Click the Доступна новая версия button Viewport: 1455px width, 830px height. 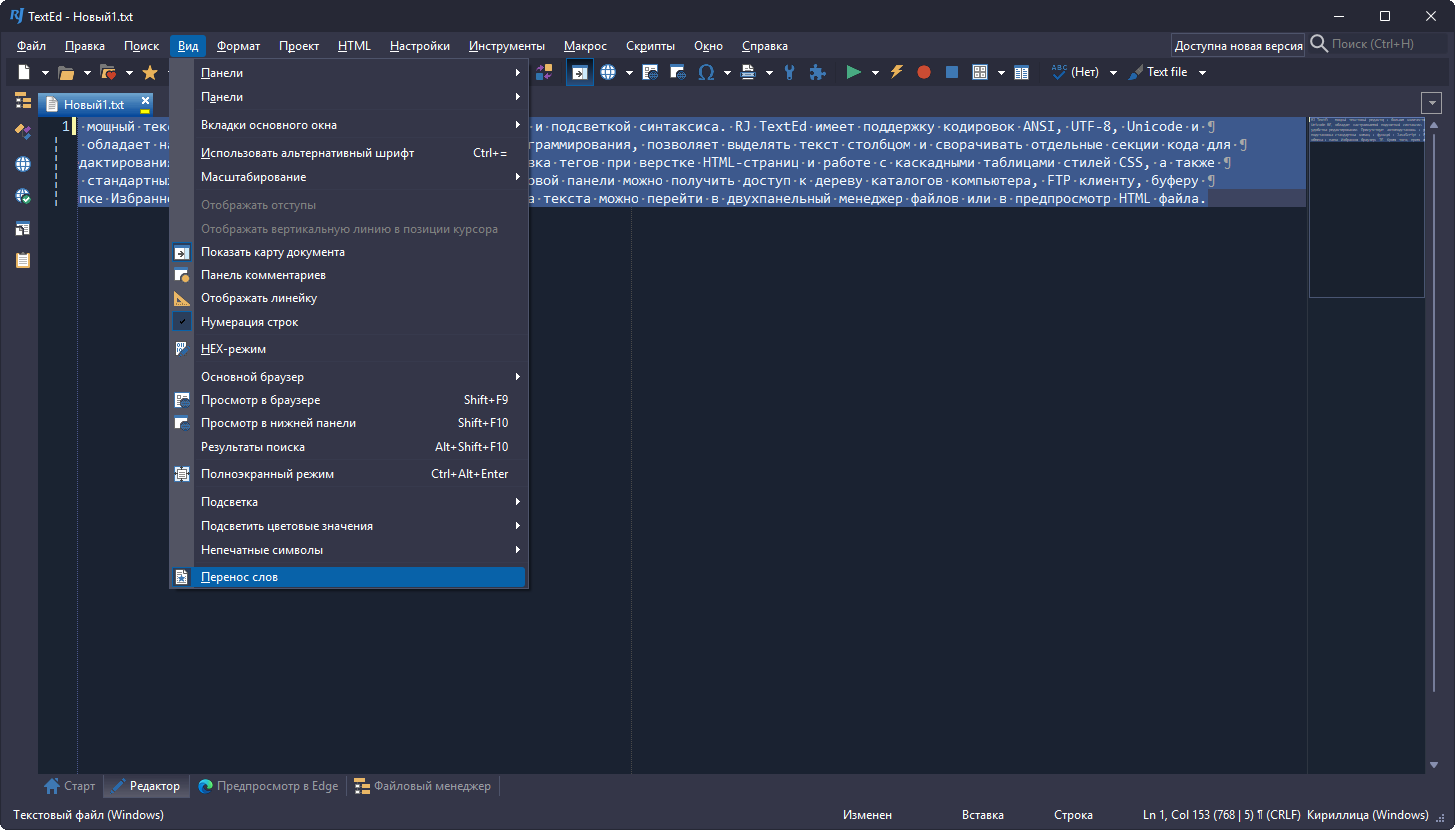tap(1238, 45)
